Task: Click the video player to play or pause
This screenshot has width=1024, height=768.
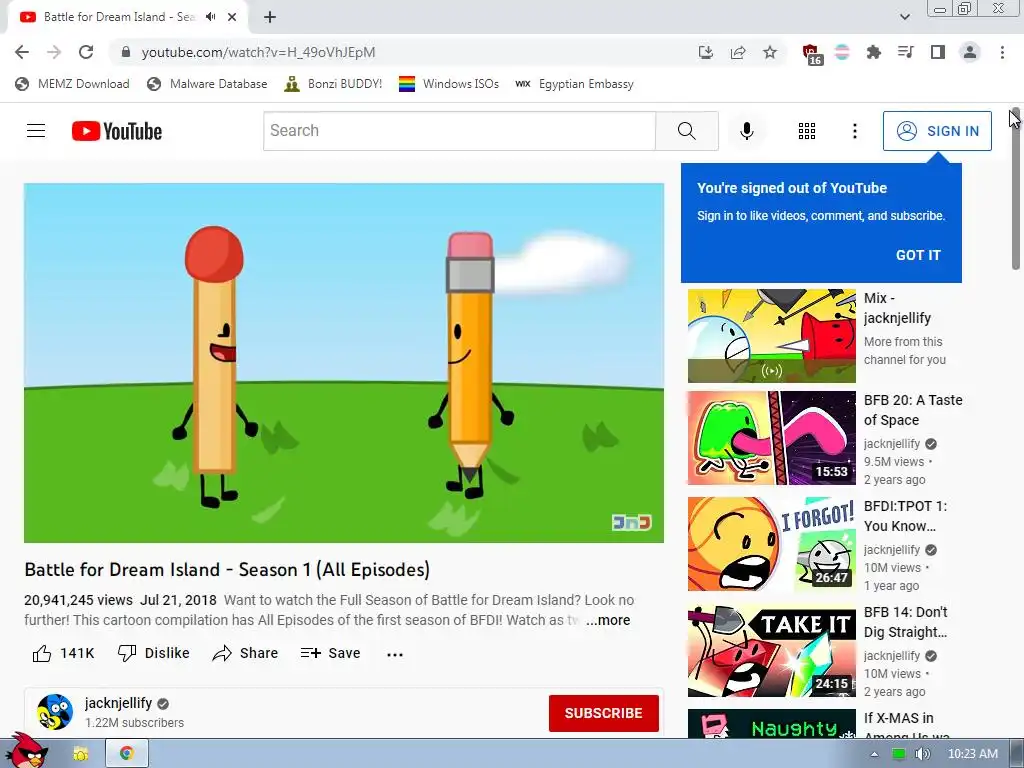Action: click(344, 362)
